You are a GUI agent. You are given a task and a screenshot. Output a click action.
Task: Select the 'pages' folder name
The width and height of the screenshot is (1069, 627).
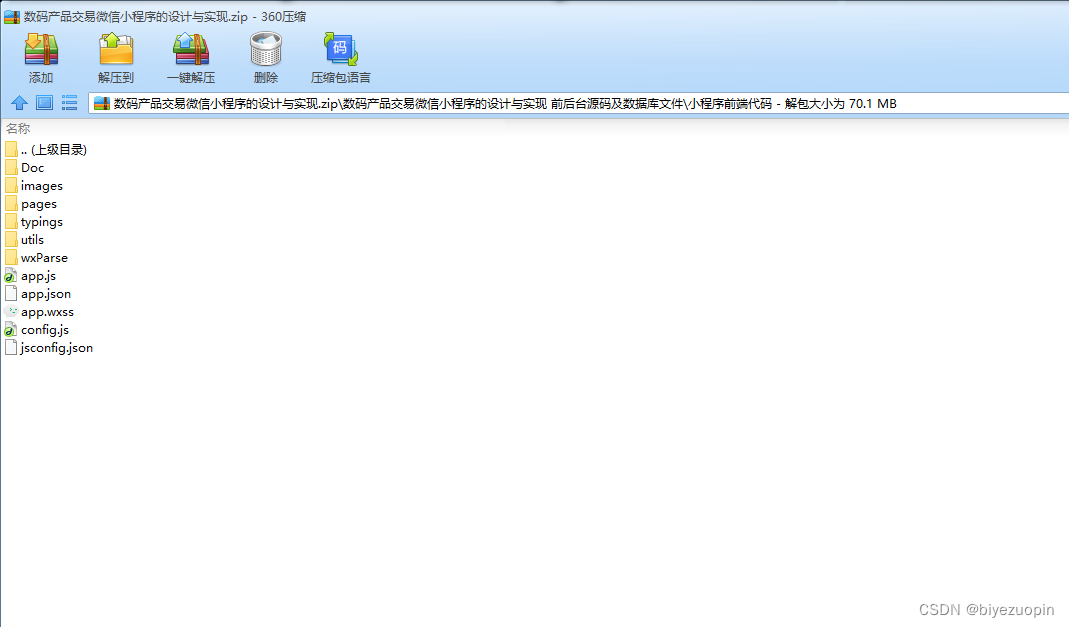39,204
